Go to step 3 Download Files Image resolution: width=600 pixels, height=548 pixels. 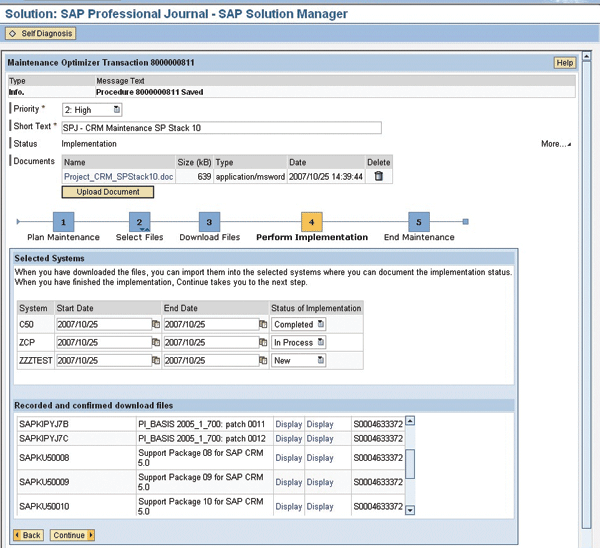(209, 222)
